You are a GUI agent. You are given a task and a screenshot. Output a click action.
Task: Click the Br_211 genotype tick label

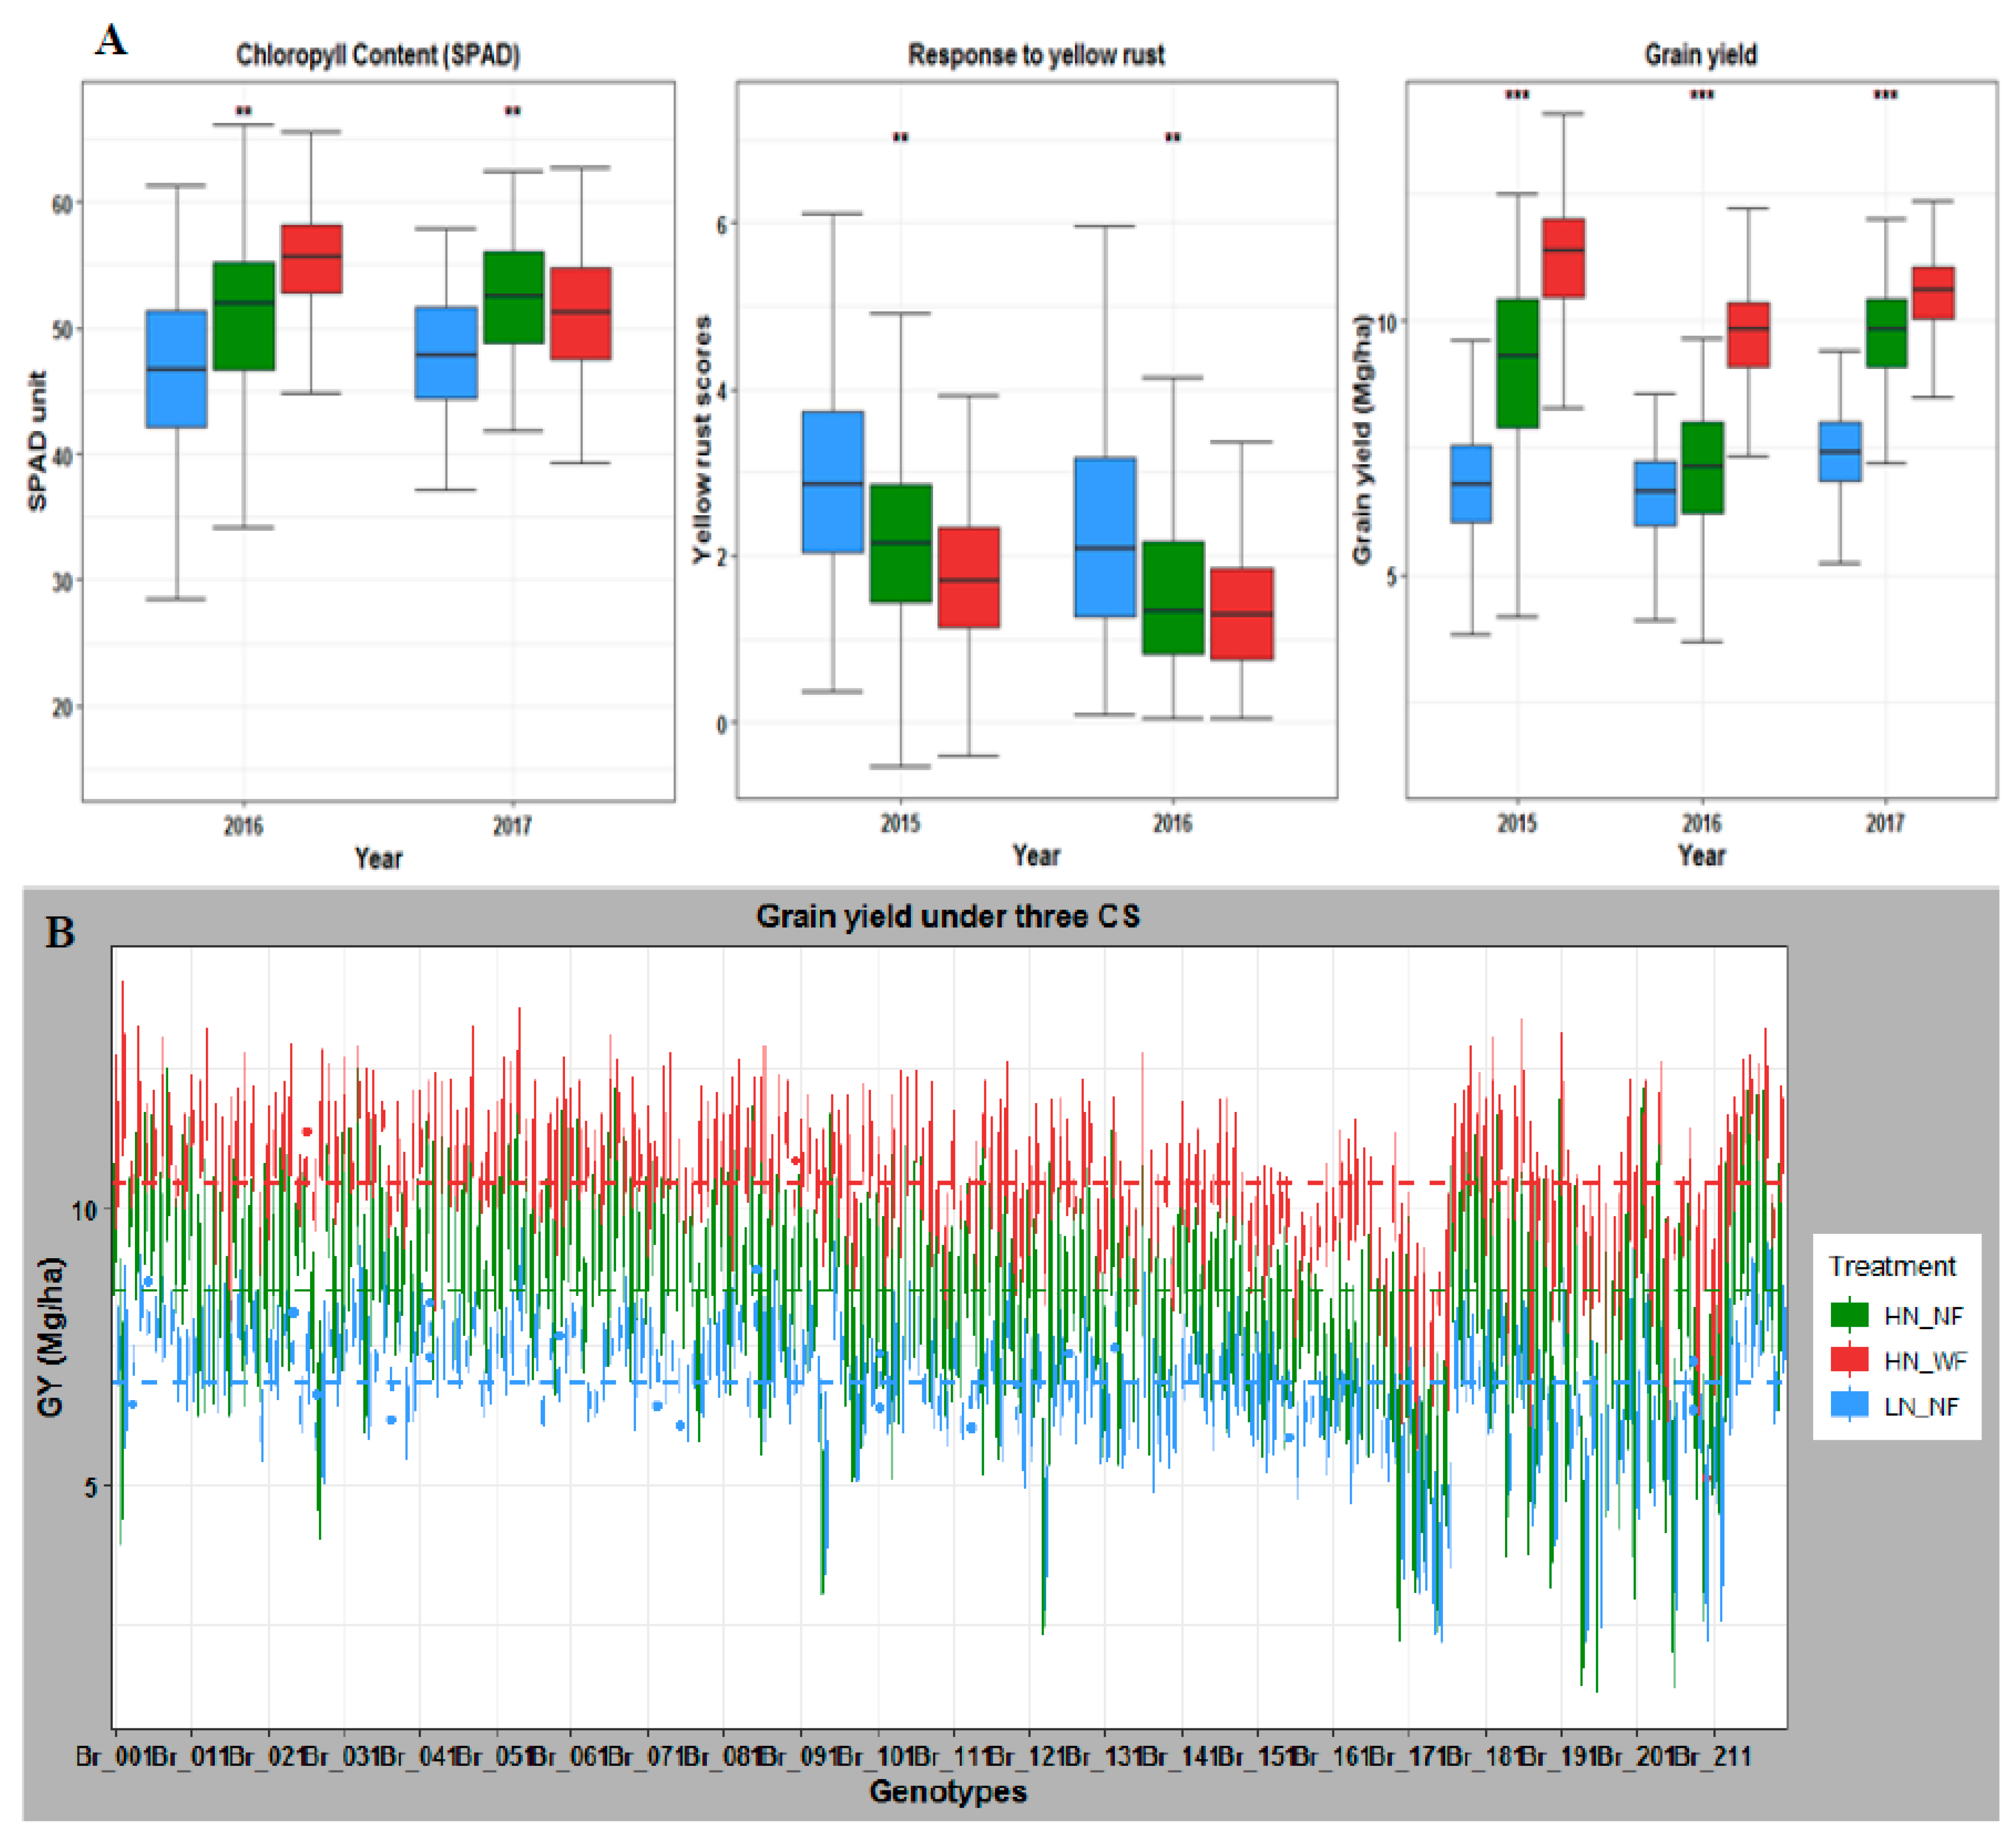pyautogui.click(x=1712, y=1755)
